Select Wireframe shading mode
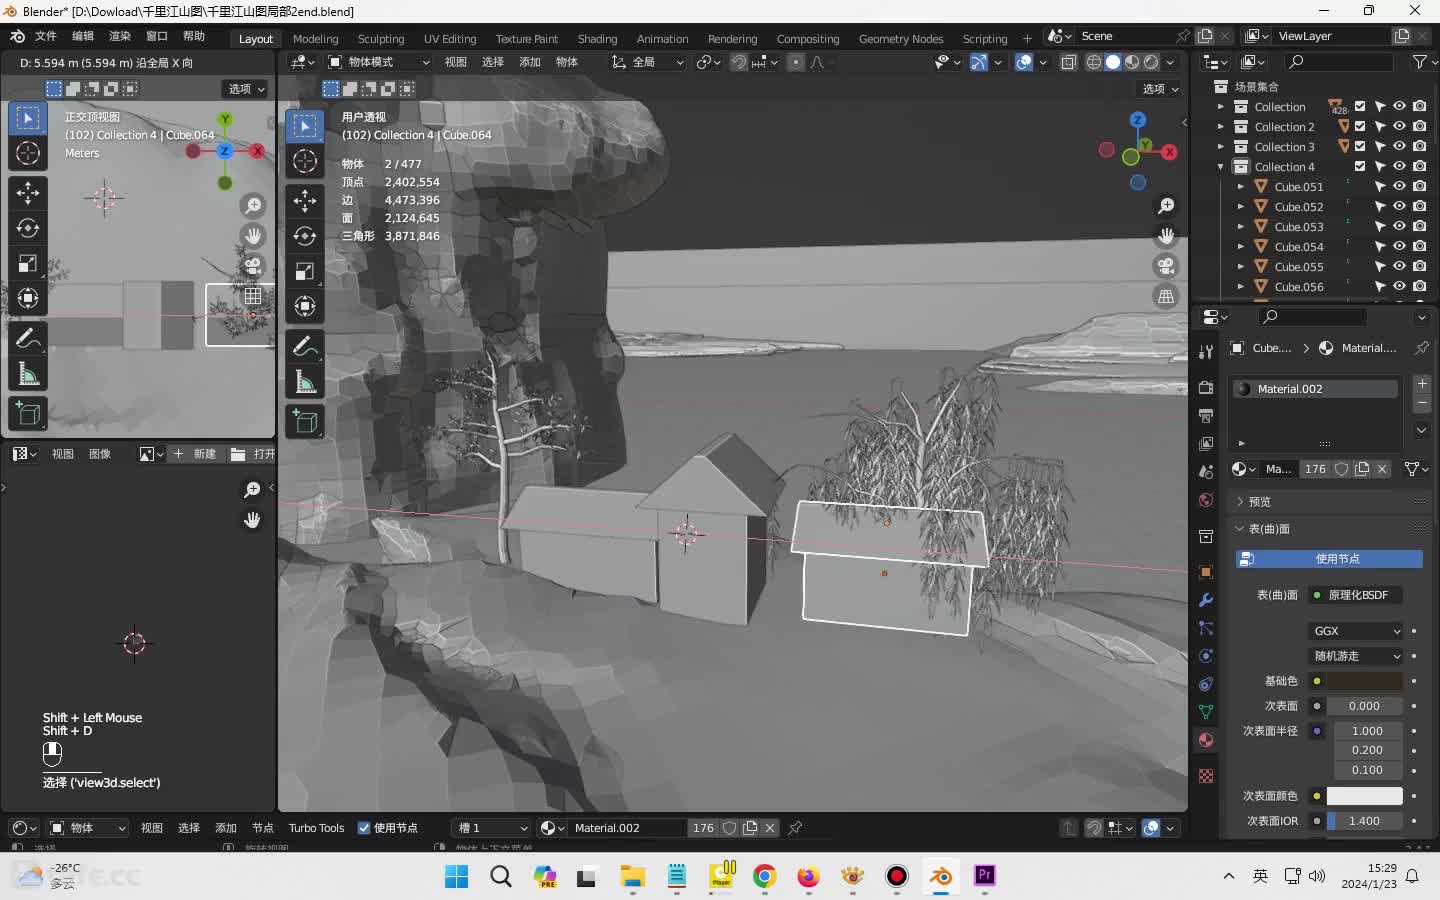 1094,62
